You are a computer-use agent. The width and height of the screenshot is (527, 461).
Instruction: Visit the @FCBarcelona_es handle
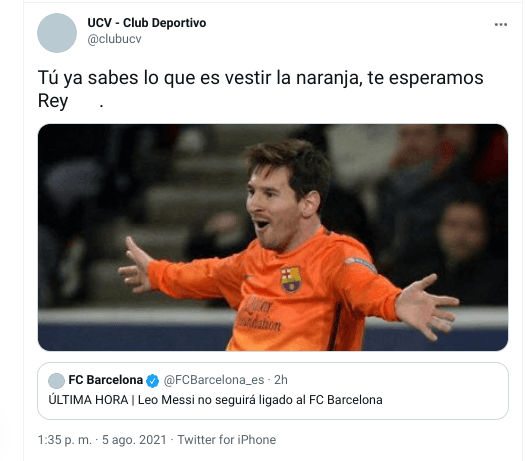(x=214, y=380)
